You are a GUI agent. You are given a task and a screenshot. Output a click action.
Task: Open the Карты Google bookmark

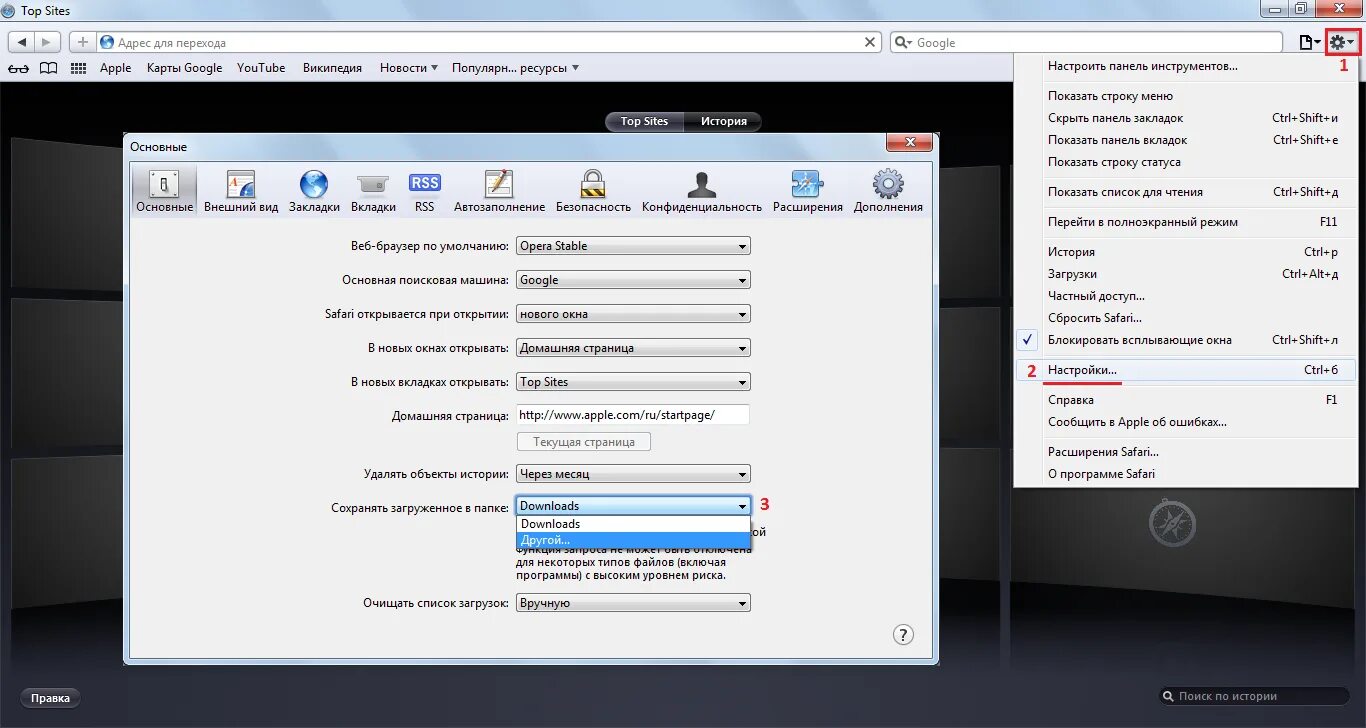[184, 68]
